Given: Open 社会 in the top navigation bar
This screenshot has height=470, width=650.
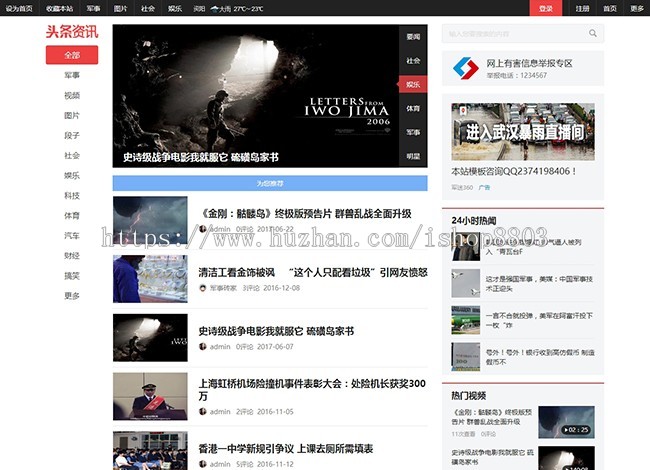Looking at the screenshot, I should pyautogui.click(x=148, y=8).
